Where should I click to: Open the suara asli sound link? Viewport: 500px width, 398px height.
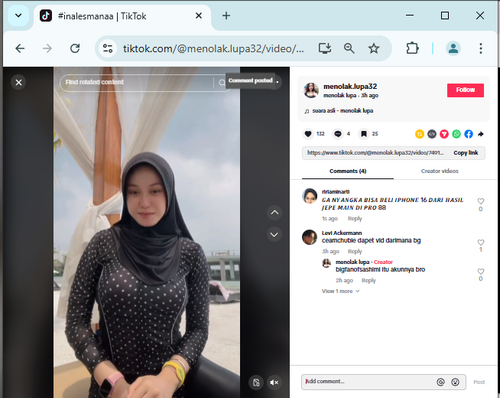pyautogui.click(x=342, y=111)
